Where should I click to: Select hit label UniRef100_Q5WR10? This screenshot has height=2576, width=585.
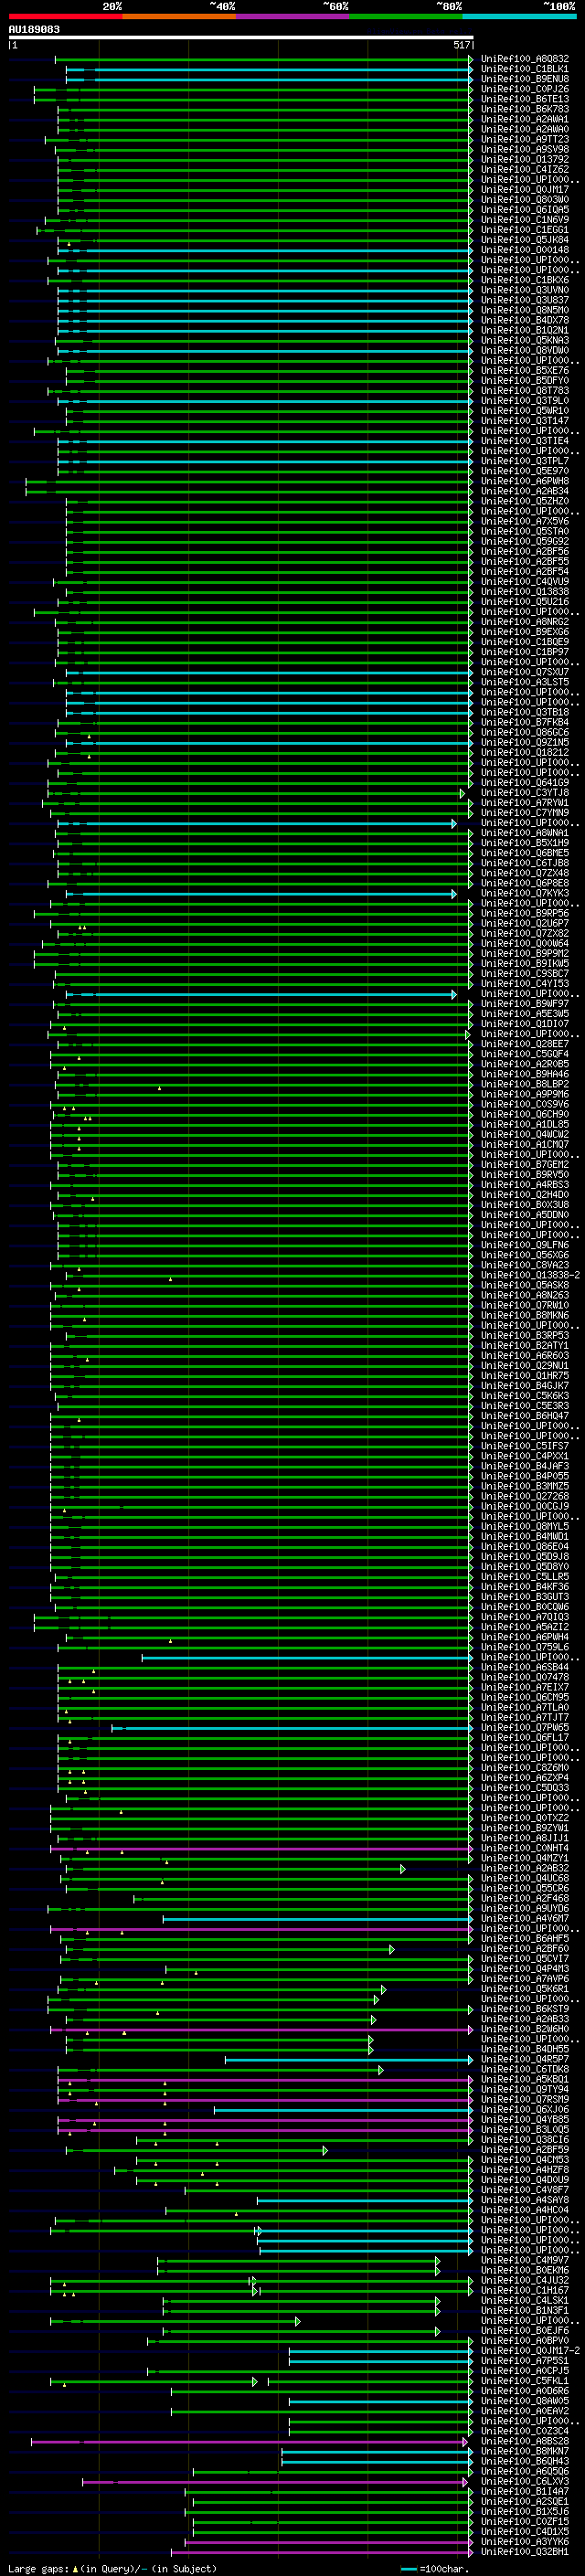pyautogui.click(x=525, y=411)
